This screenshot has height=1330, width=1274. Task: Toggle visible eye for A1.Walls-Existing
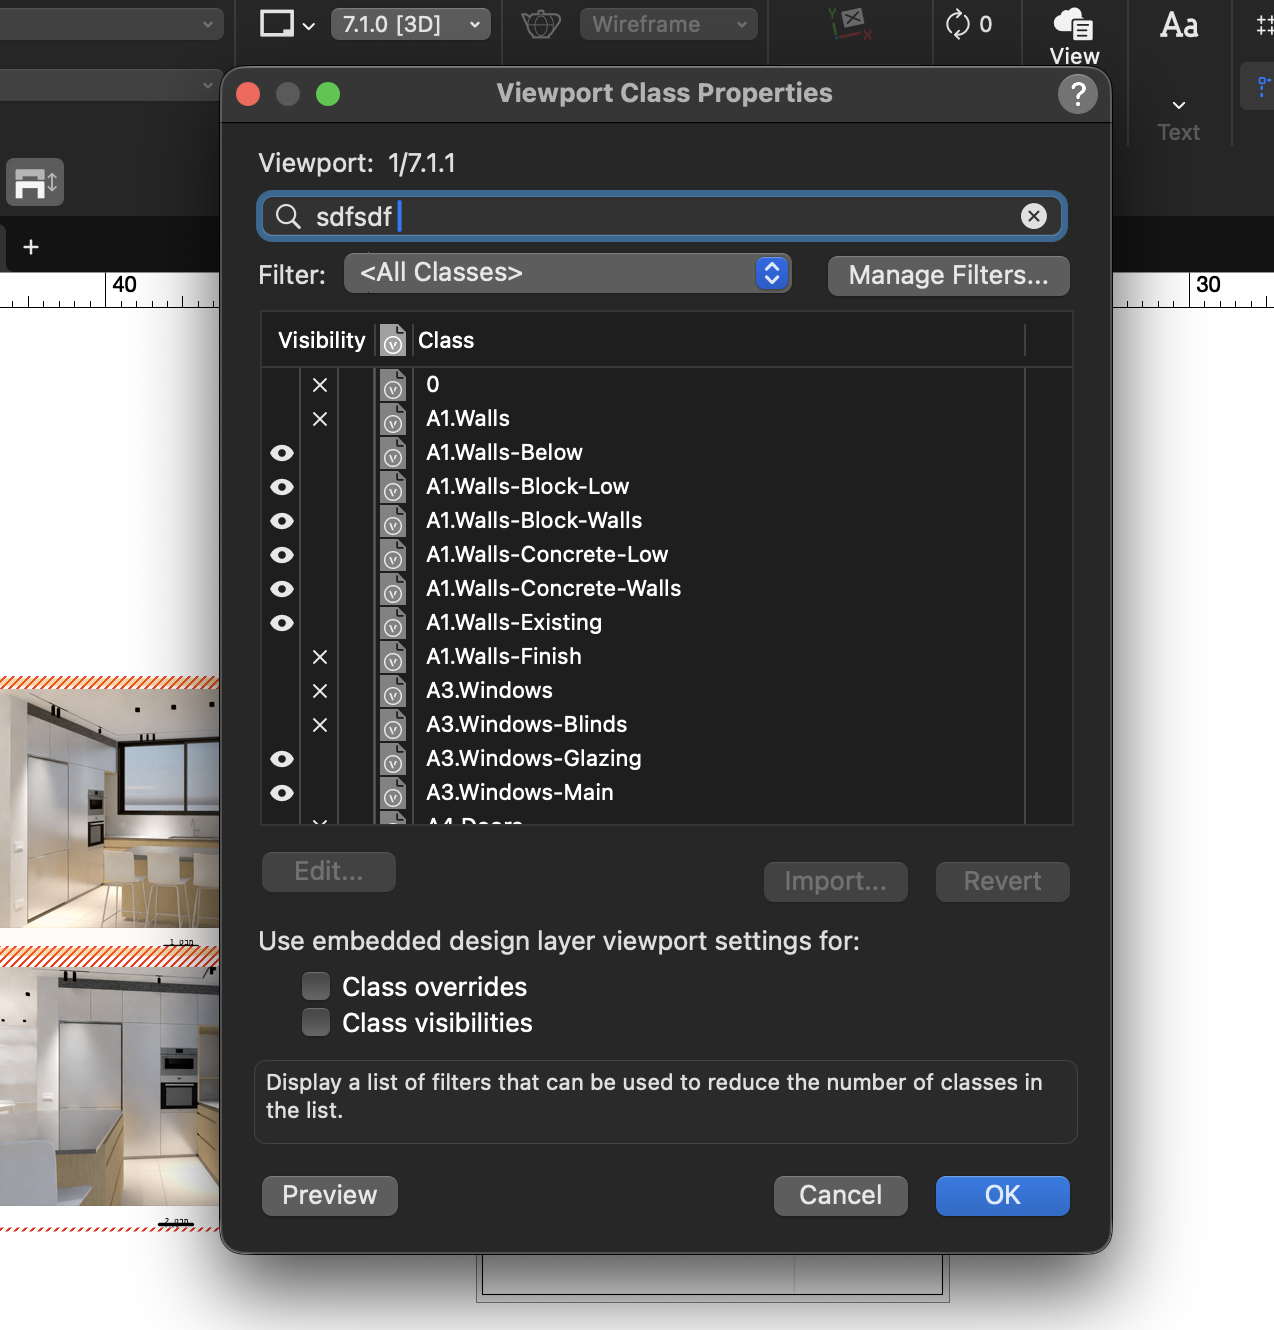point(282,623)
